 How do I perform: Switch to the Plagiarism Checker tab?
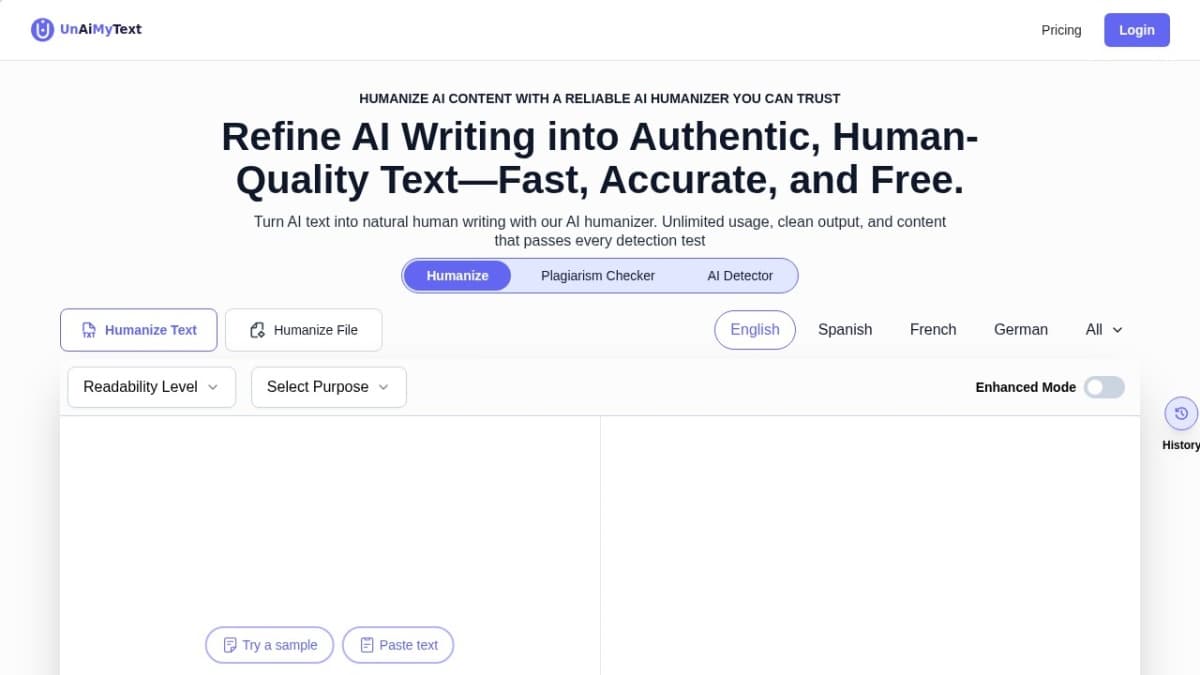click(597, 275)
